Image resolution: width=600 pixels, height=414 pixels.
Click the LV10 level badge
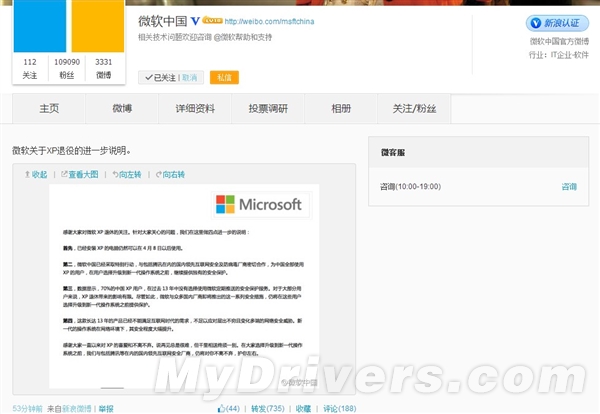(212, 20)
